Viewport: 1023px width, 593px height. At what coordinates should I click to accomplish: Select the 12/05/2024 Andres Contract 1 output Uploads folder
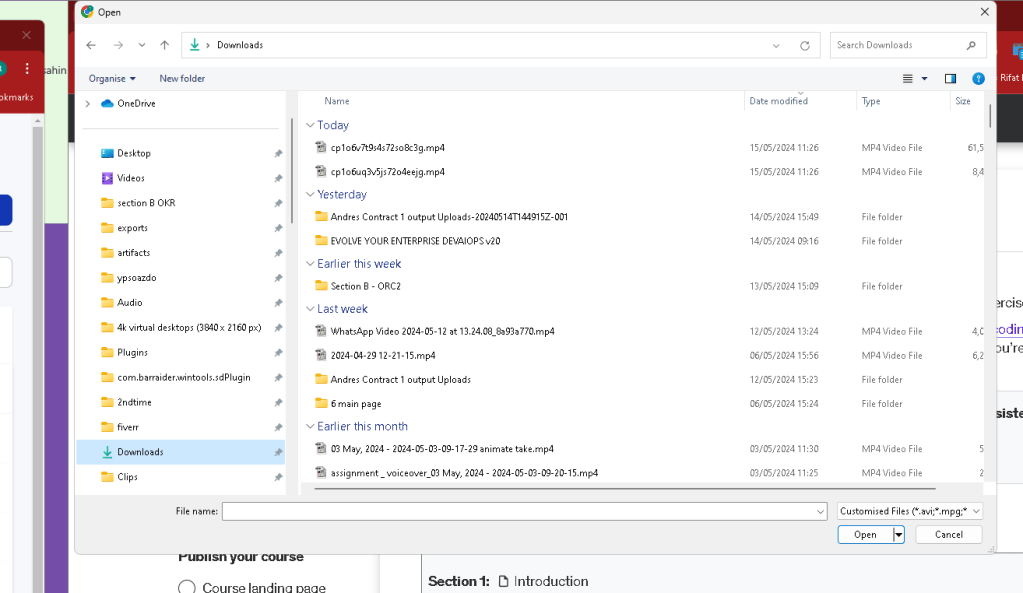[400, 380]
